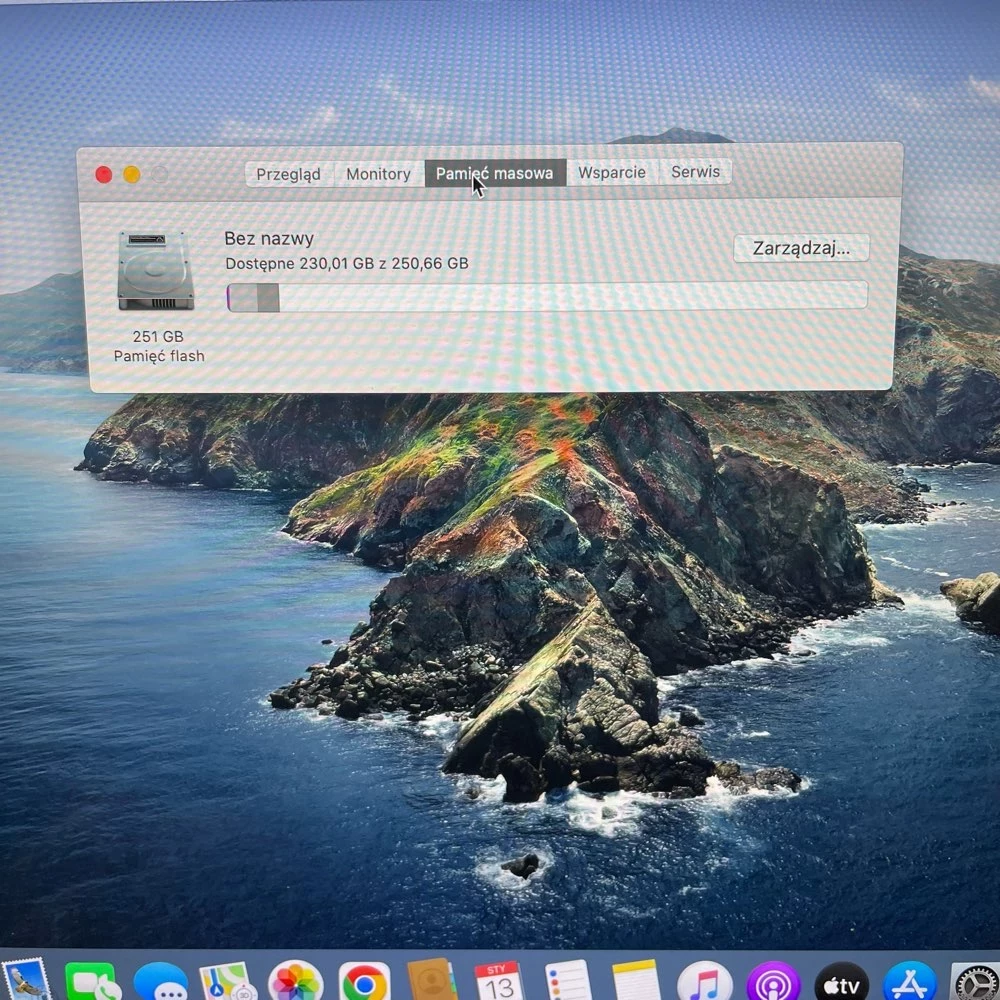Open the Notes app in the Dock
The width and height of the screenshot is (1000, 1000).
[636, 981]
